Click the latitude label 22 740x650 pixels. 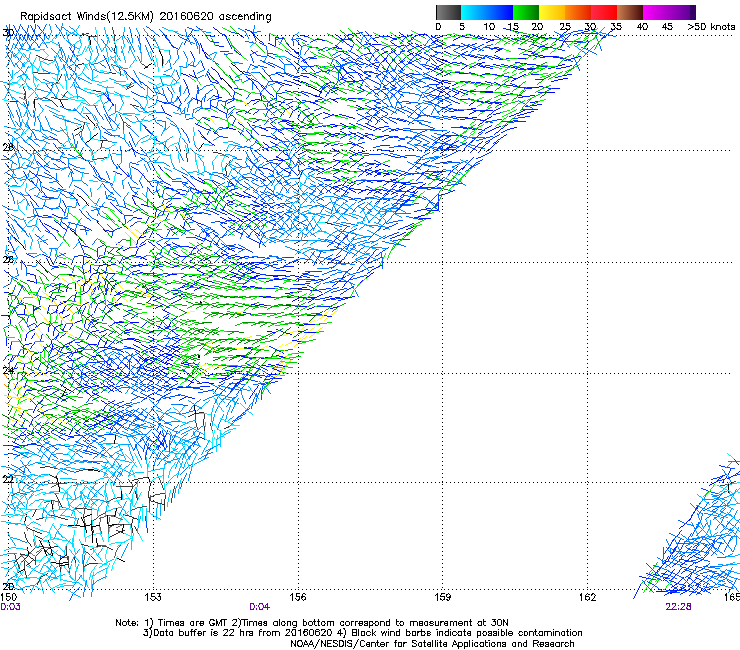tap(8, 480)
